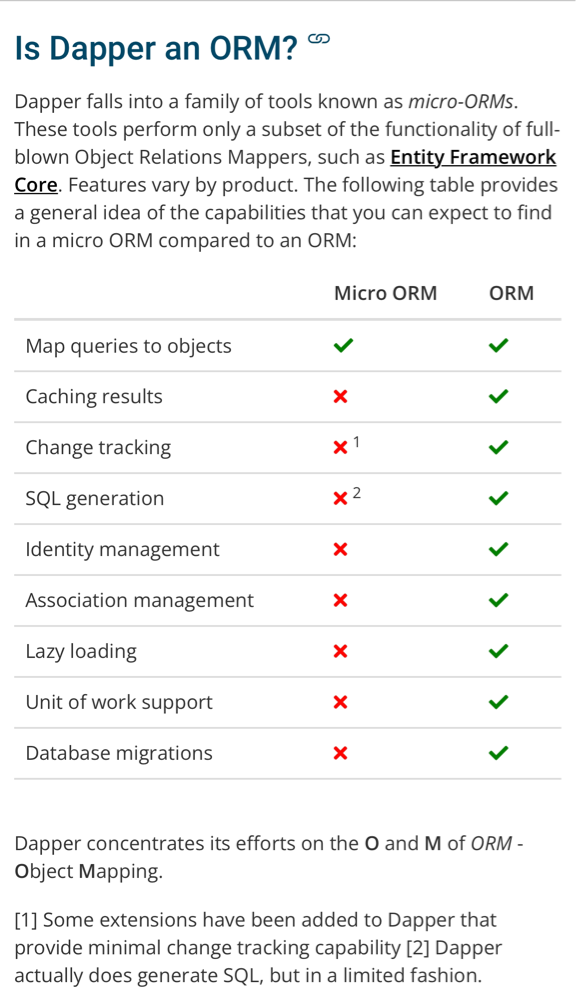576x1000 pixels.
Task: Click ORM green check for Identity management
Action: (498, 549)
